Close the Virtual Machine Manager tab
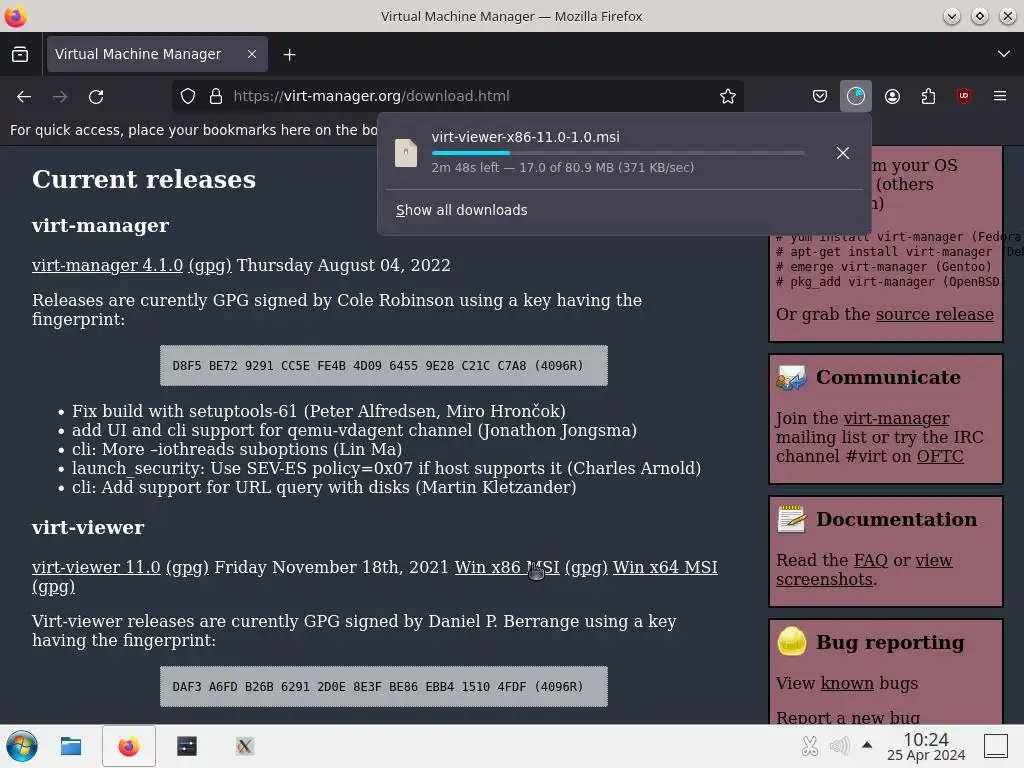This screenshot has width=1024, height=768. 251,54
